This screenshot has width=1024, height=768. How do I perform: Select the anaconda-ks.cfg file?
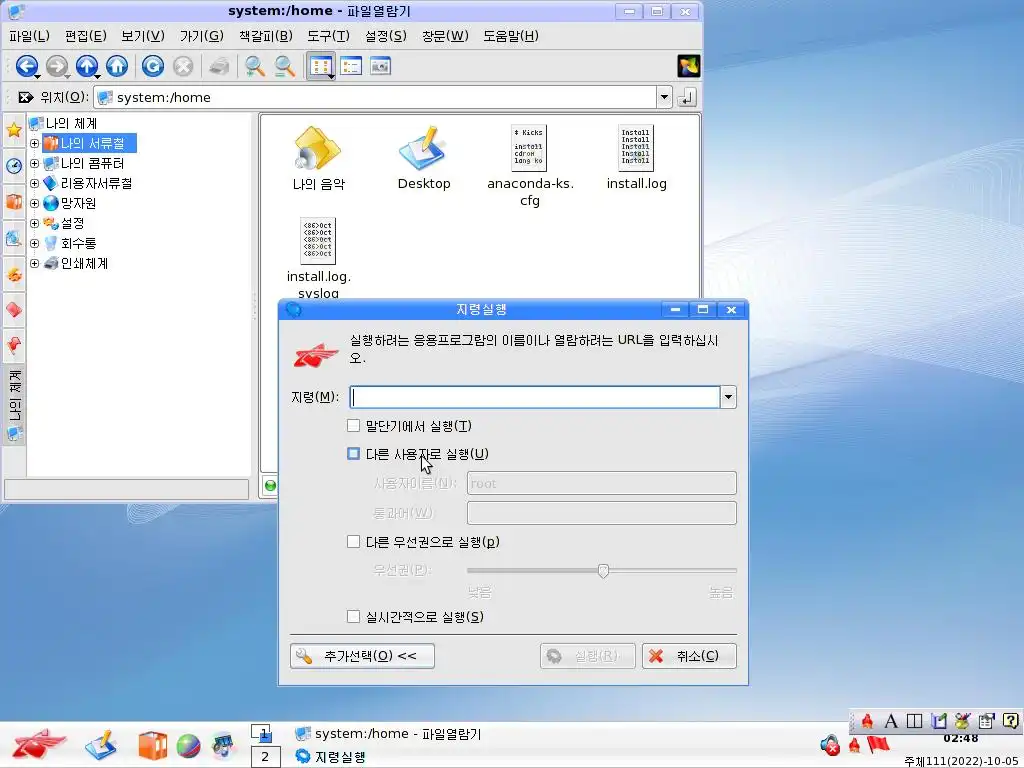[x=530, y=167]
